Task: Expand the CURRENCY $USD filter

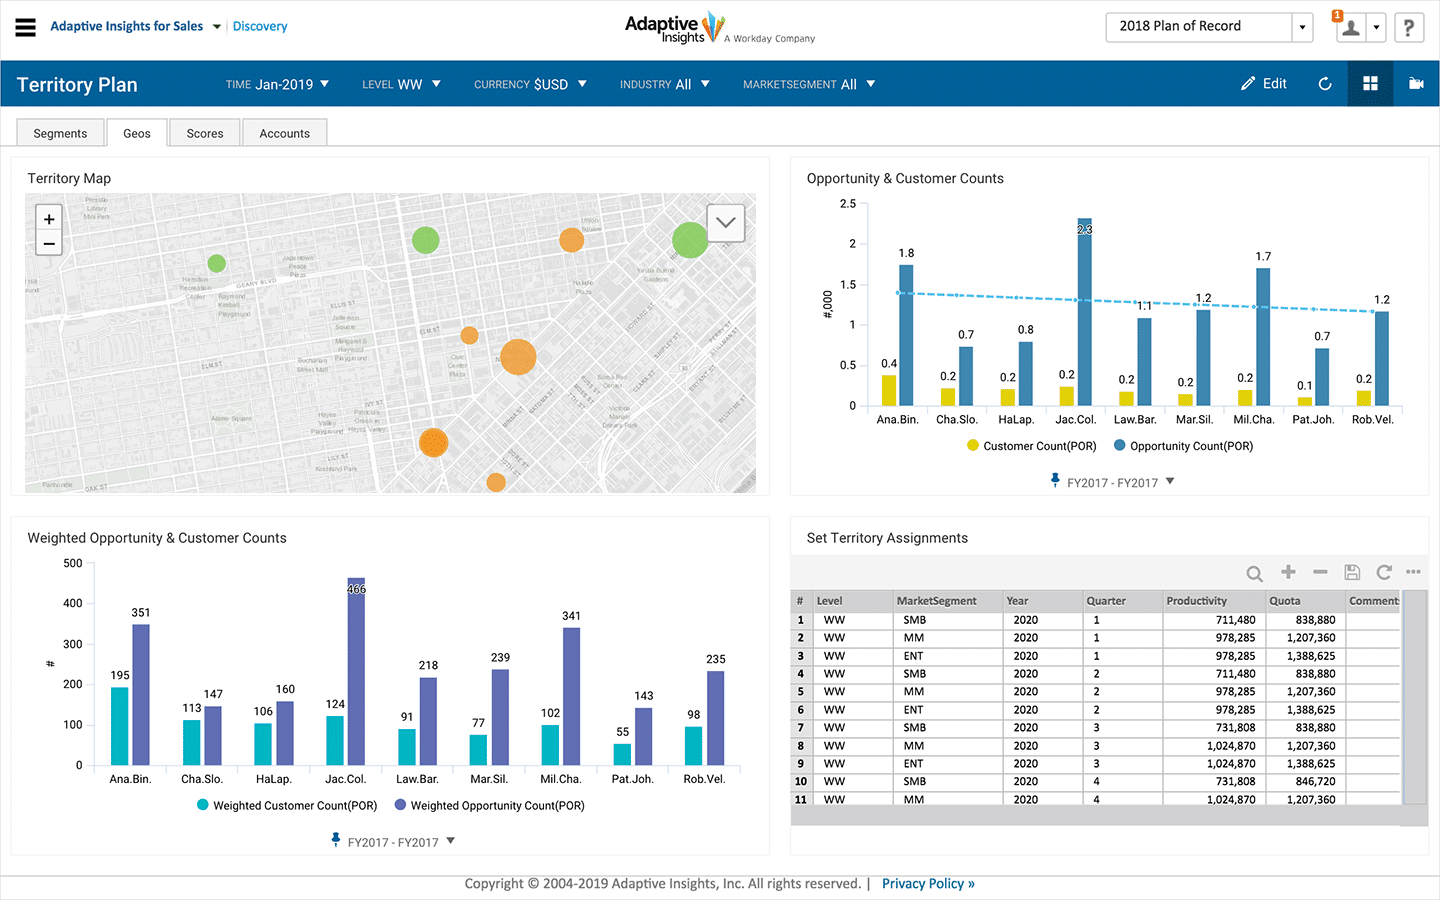Action: pos(530,84)
